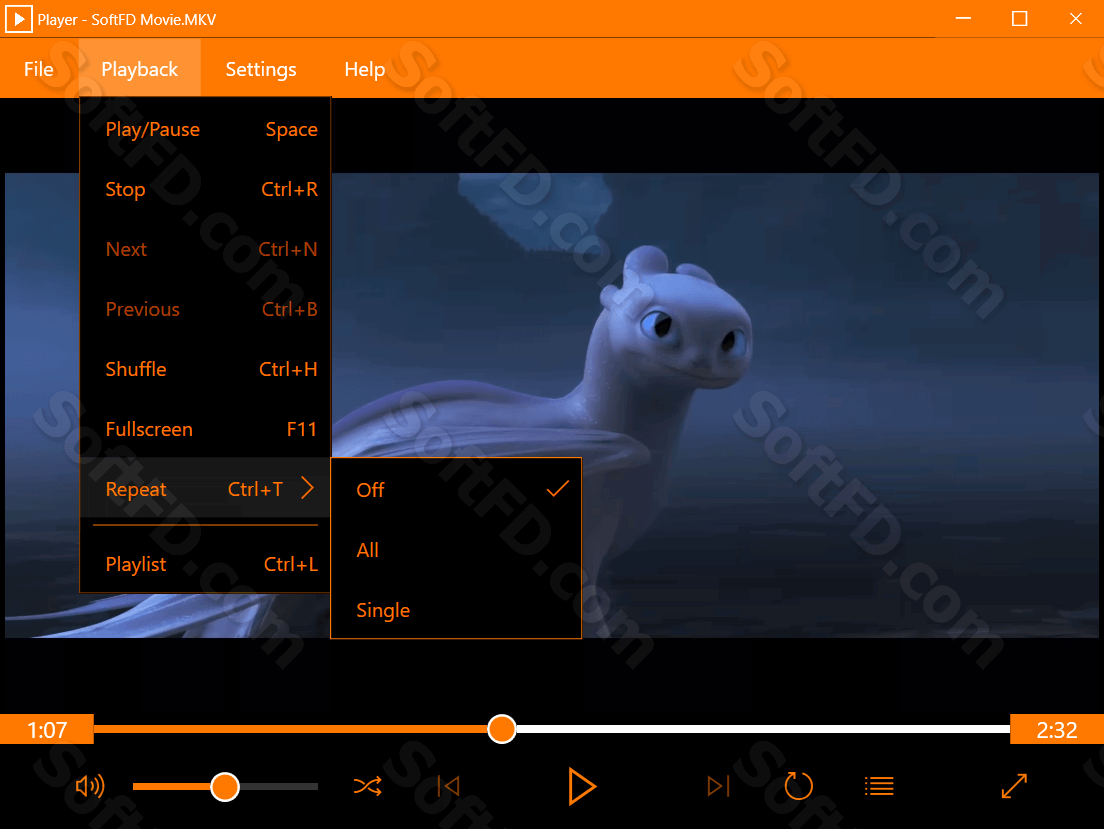Image resolution: width=1104 pixels, height=829 pixels.
Task: Toggle shuffle using the crossed-arrows icon
Action: (368, 786)
